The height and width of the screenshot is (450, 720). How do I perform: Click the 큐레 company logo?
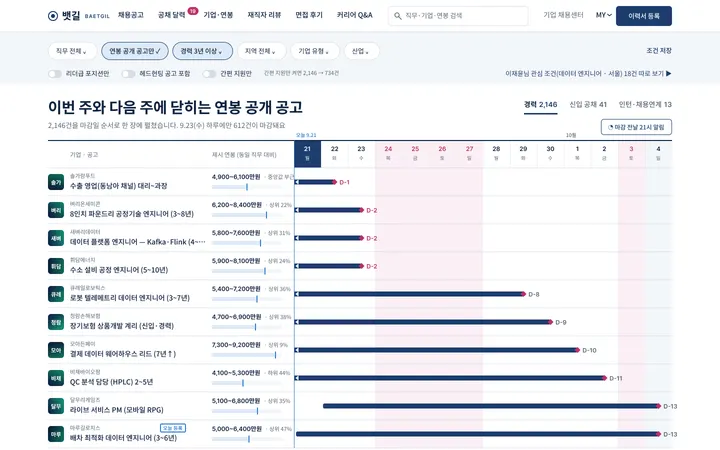[56, 294]
